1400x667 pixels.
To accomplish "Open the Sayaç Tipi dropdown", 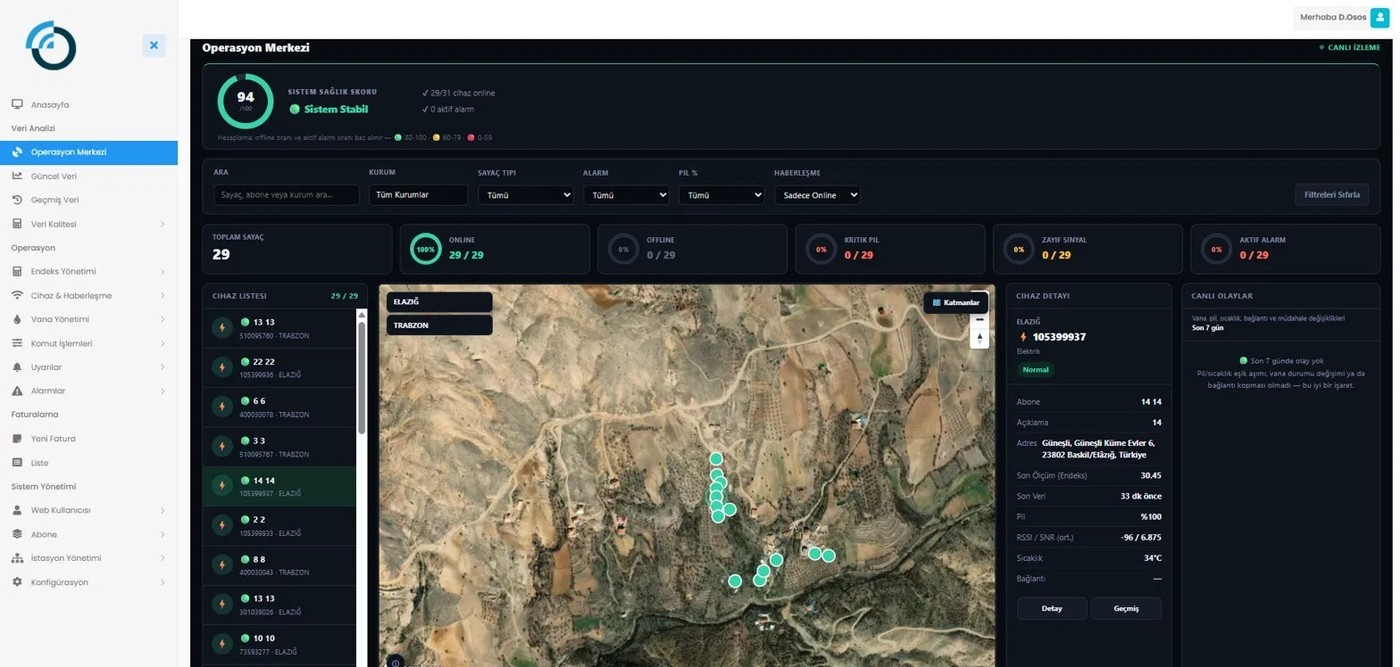I will (525, 195).
